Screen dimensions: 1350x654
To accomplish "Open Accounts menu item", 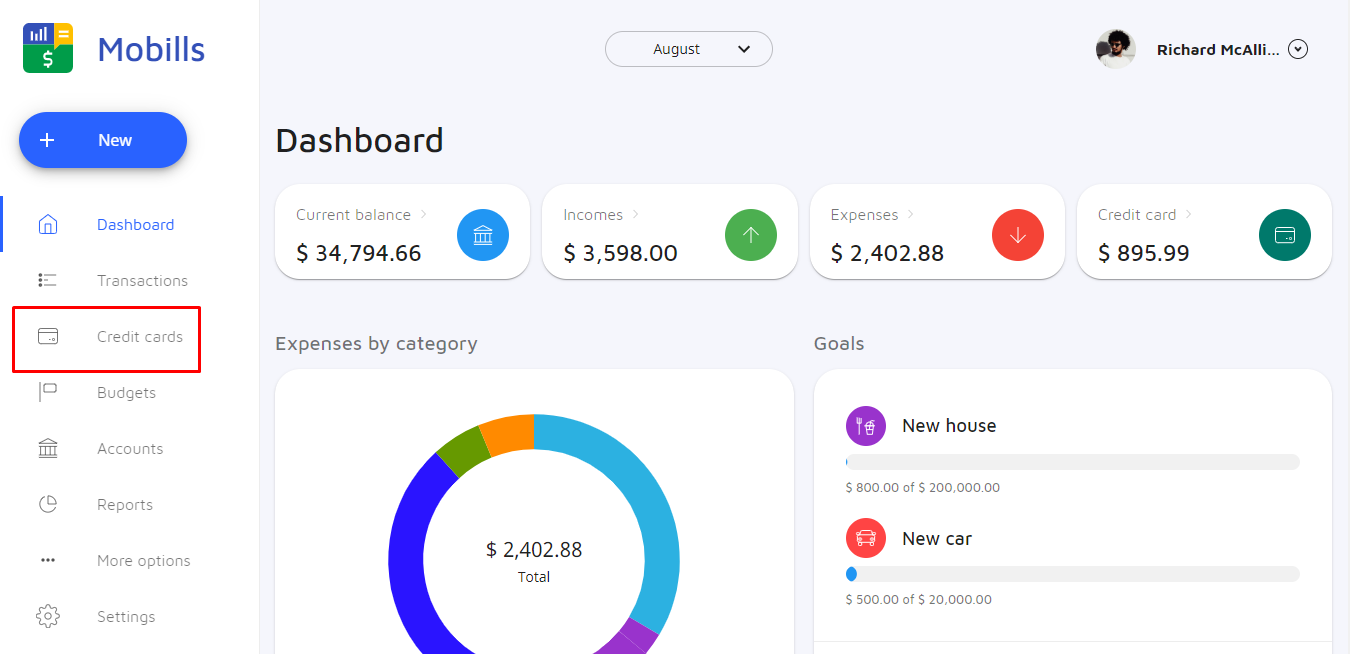I will pos(130,449).
